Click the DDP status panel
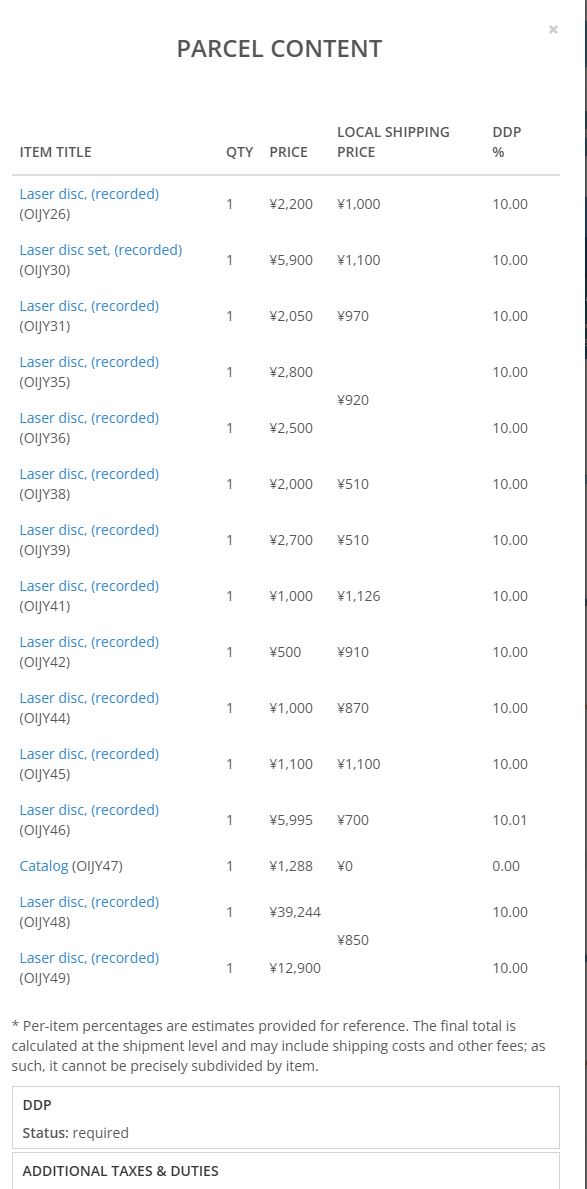 click(286, 1118)
